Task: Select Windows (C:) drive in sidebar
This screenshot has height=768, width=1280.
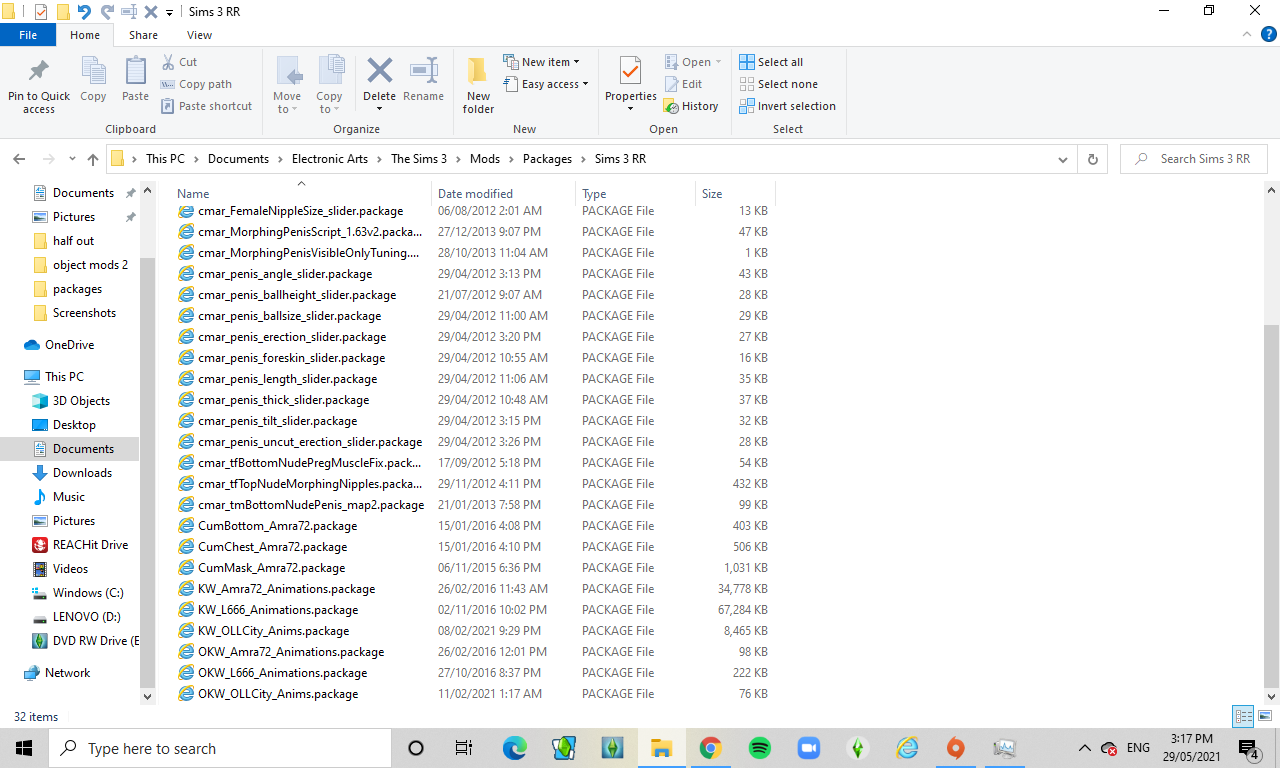Action: point(88,593)
